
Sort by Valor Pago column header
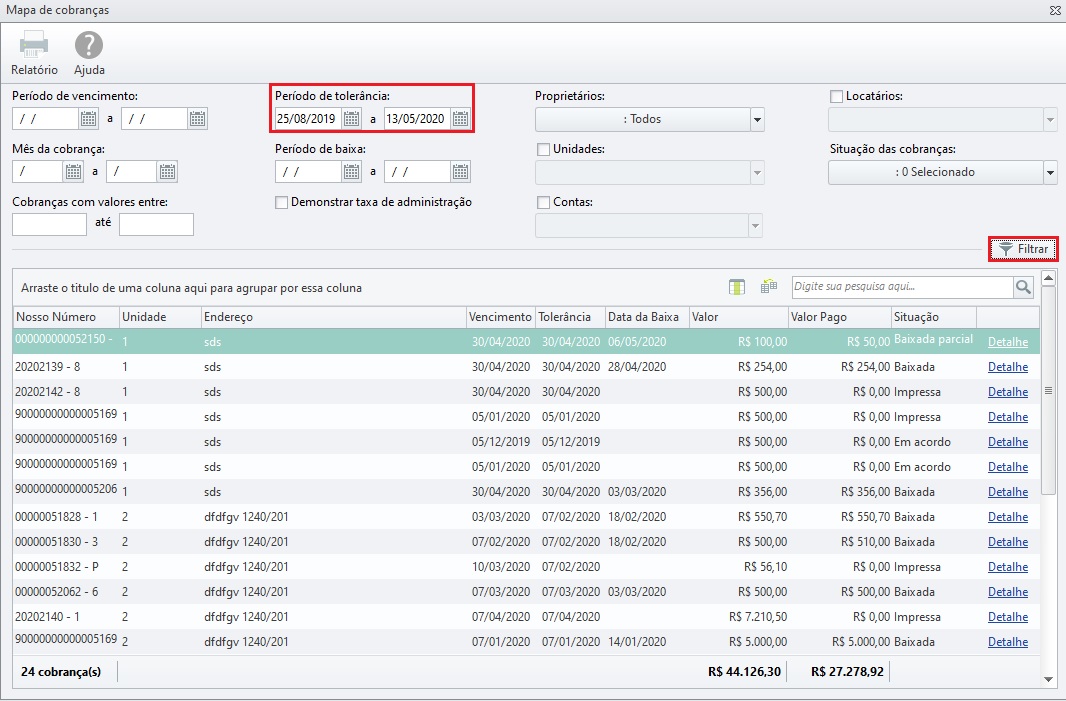pos(840,317)
